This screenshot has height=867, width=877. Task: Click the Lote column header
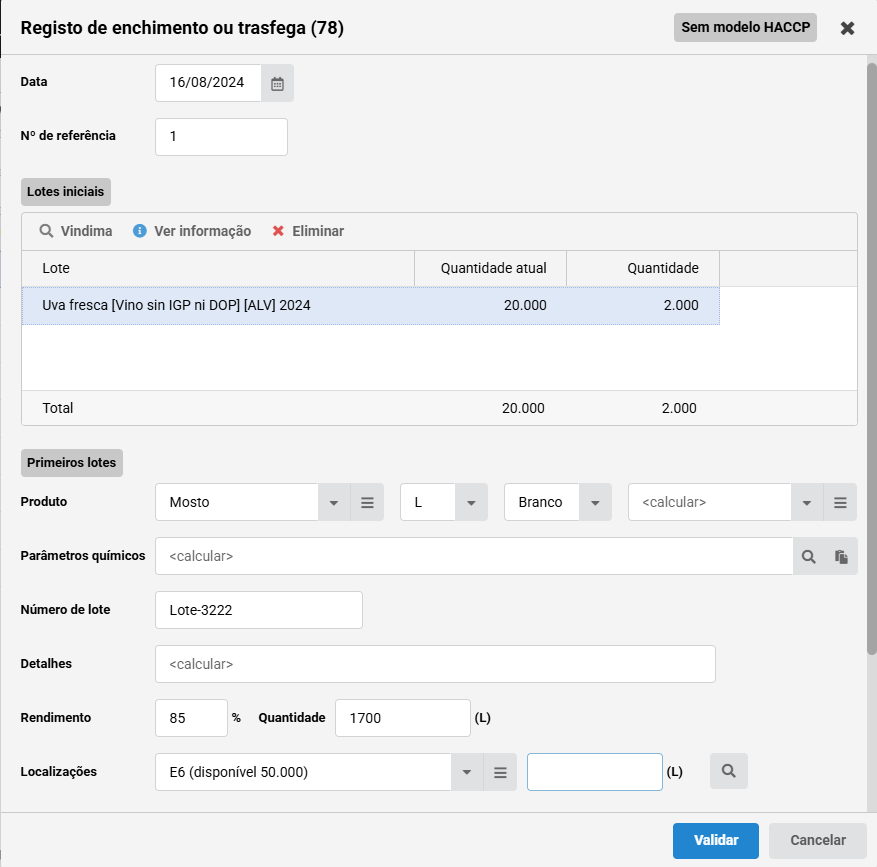click(218, 268)
